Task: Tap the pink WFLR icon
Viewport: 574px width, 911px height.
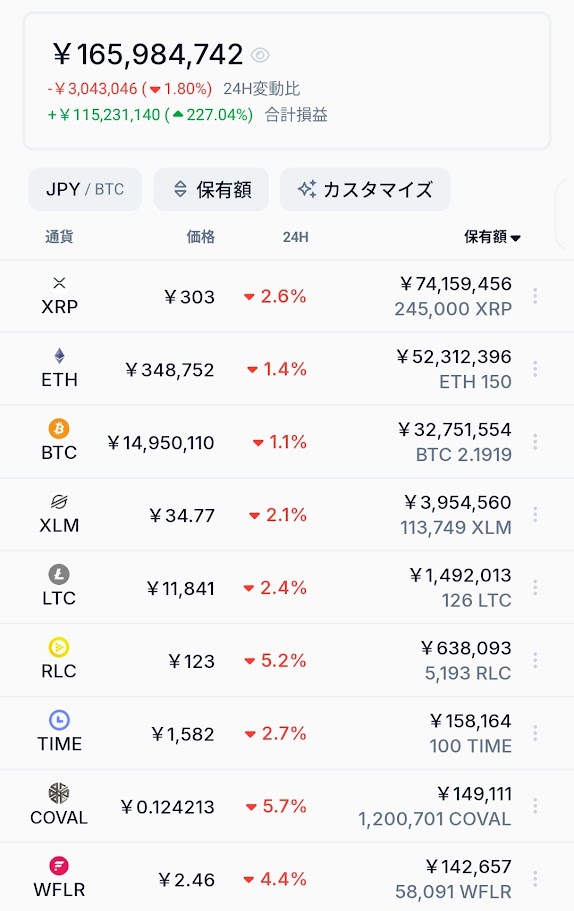Action: coord(59,866)
